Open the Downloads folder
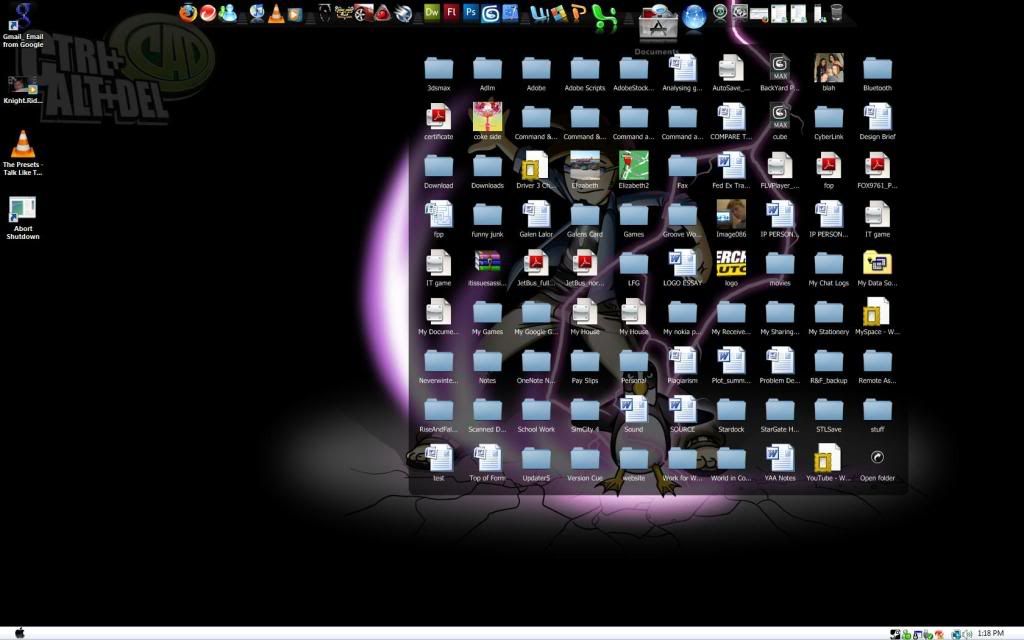Image resolution: width=1024 pixels, height=640 pixels. [x=487, y=172]
